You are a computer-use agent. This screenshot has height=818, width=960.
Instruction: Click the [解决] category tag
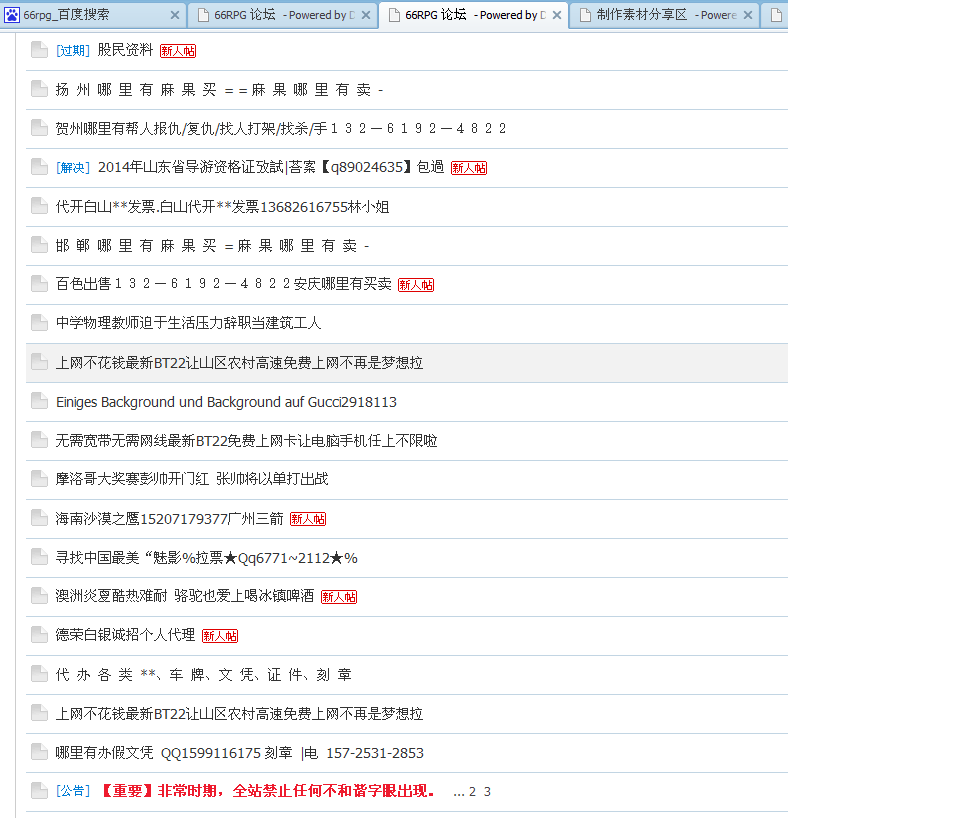pyautogui.click(x=73, y=167)
